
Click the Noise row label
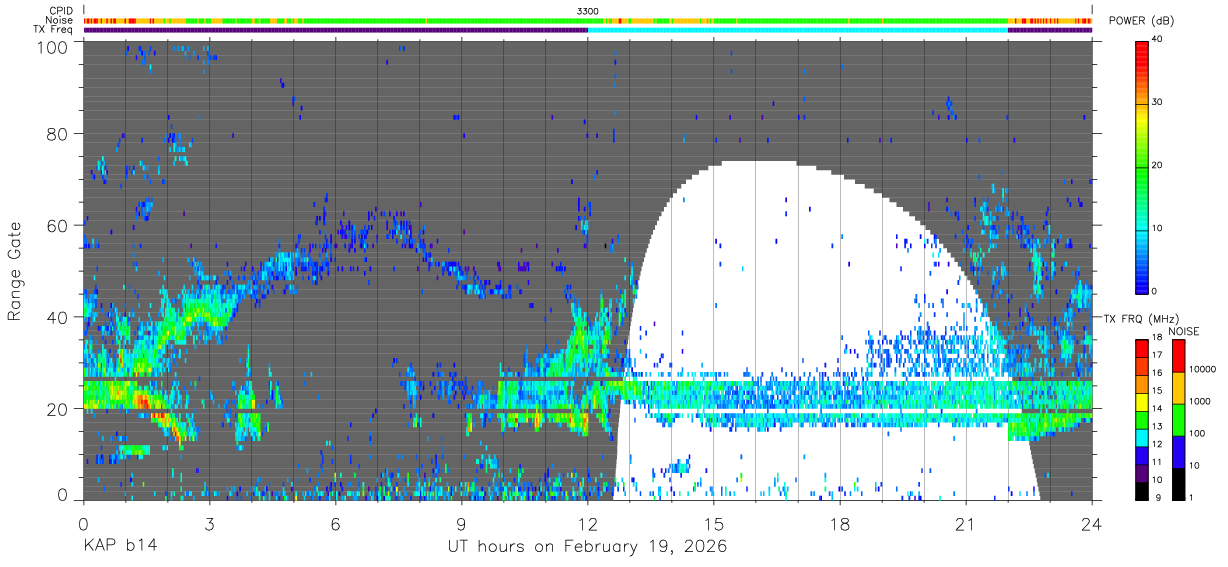coord(60,20)
